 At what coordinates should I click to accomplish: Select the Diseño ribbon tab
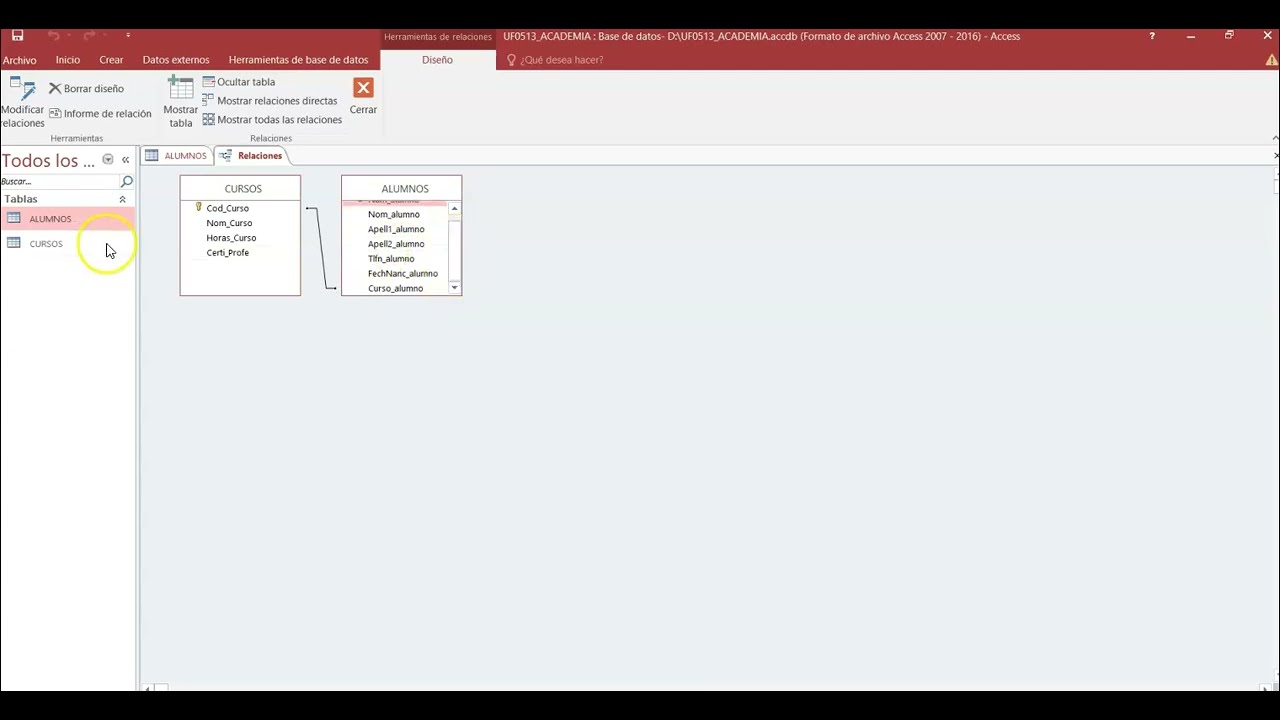pos(437,60)
